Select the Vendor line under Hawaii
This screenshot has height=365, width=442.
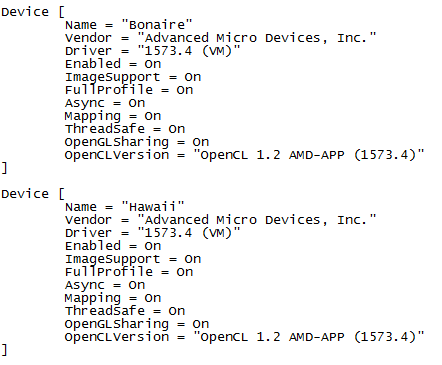pyautogui.click(x=221, y=220)
